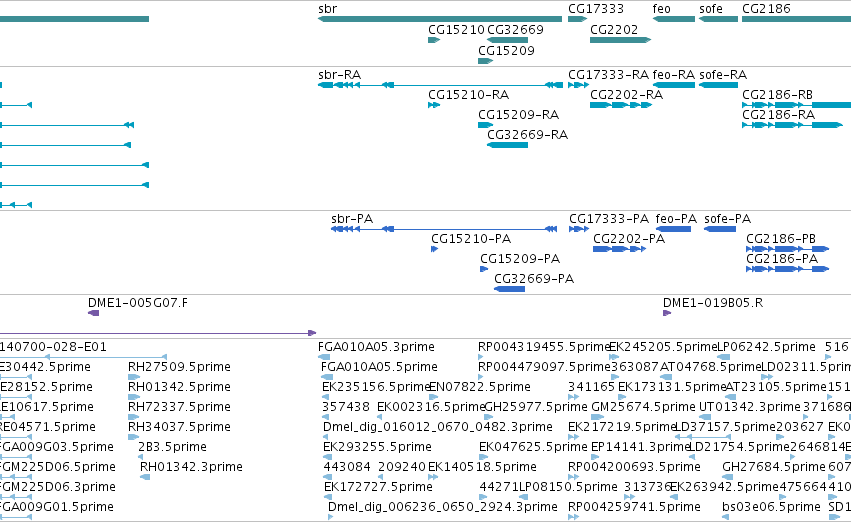Select the sbr-RA transcript label
The height and width of the screenshot is (522, 851).
pyautogui.click(x=340, y=75)
